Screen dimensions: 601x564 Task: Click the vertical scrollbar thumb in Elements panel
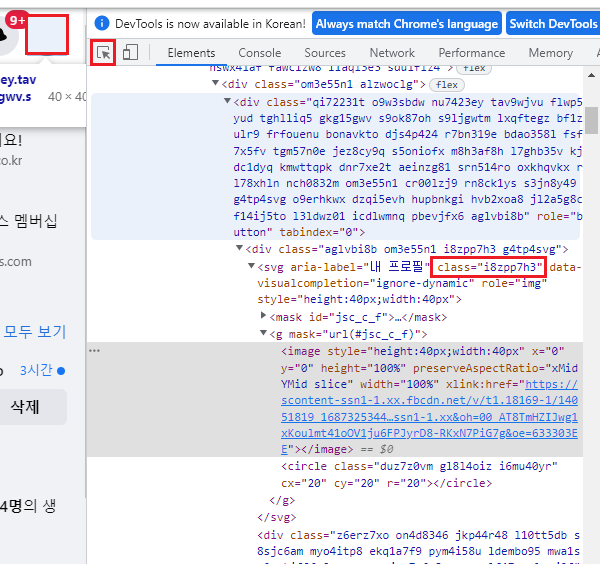tap(592, 120)
